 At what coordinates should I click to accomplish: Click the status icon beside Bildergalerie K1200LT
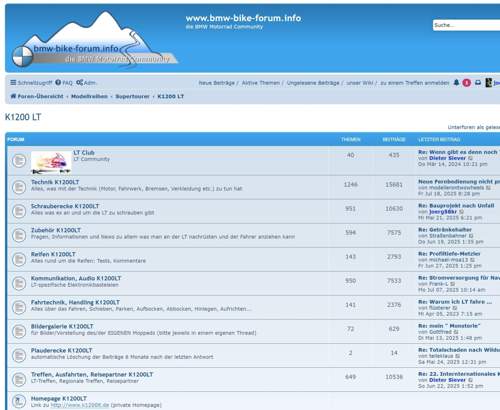click(19, 331)
